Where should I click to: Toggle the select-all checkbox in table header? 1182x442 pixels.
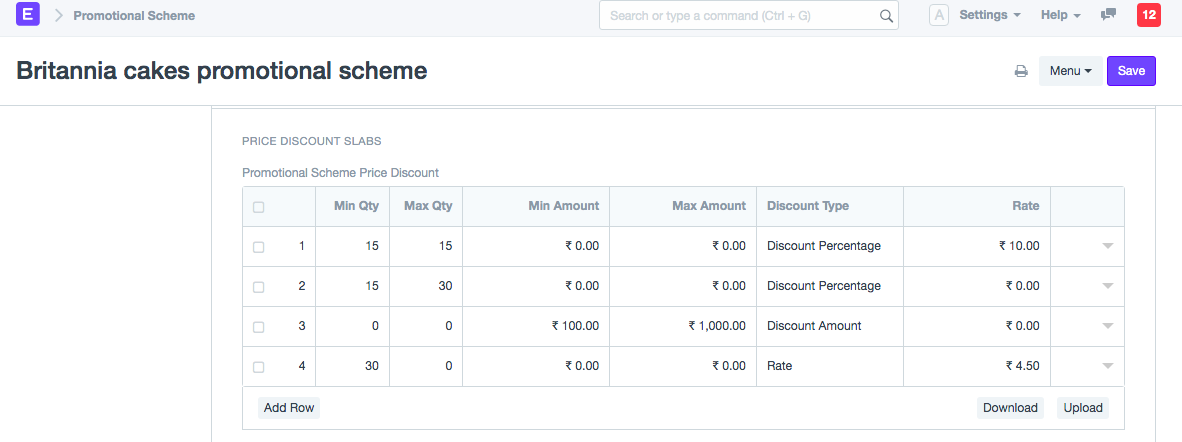point(259,207)
